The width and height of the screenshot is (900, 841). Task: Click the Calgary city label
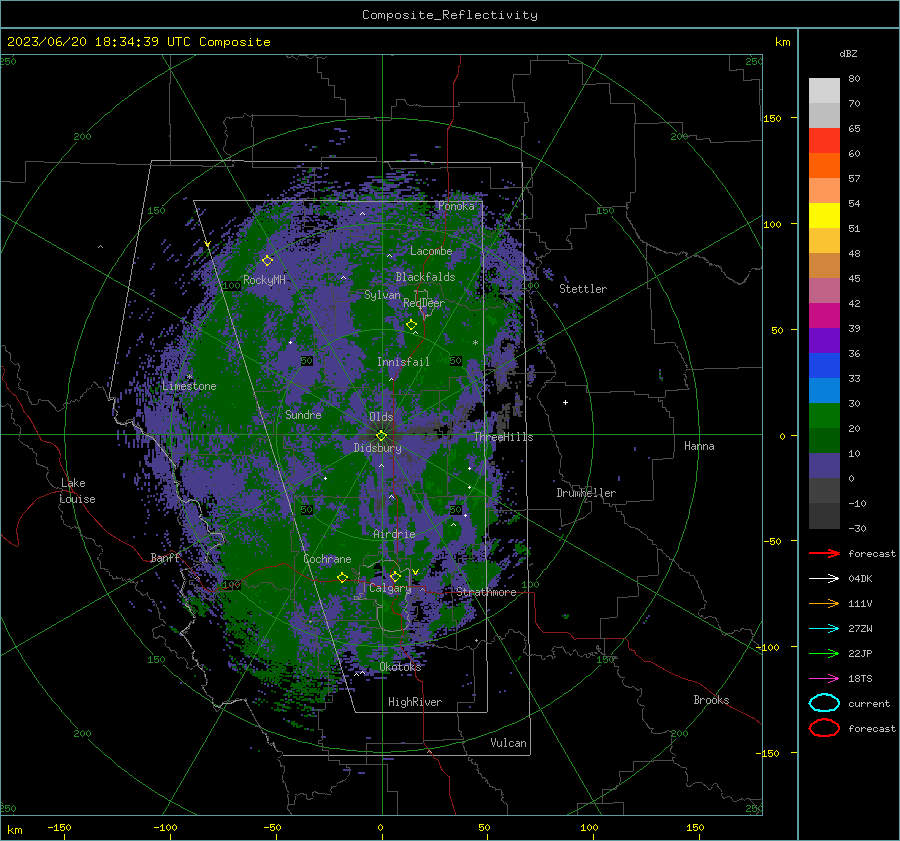coord(390,588)
